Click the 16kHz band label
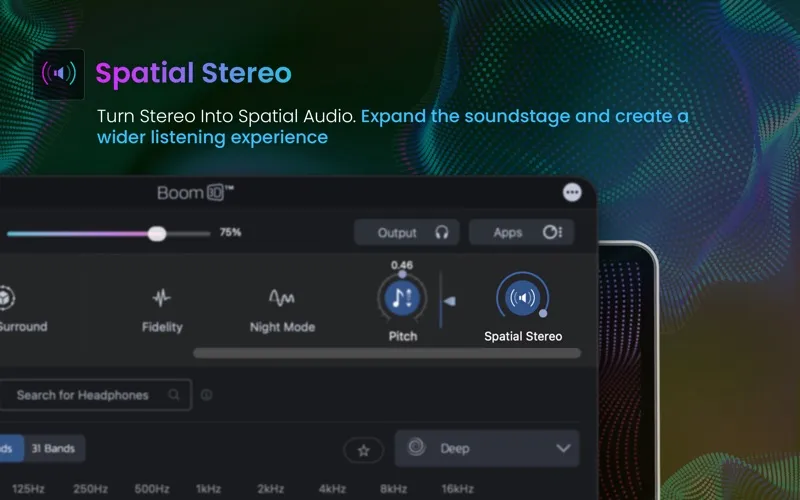 coord(458,489)
